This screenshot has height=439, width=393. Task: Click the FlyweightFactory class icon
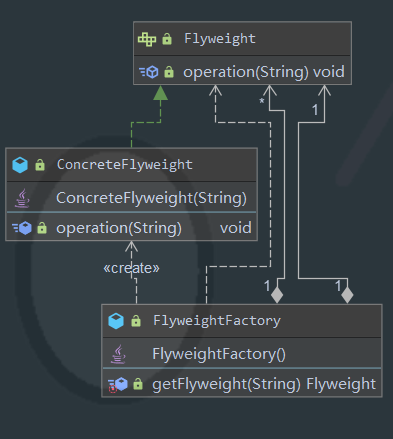(116, 321)
